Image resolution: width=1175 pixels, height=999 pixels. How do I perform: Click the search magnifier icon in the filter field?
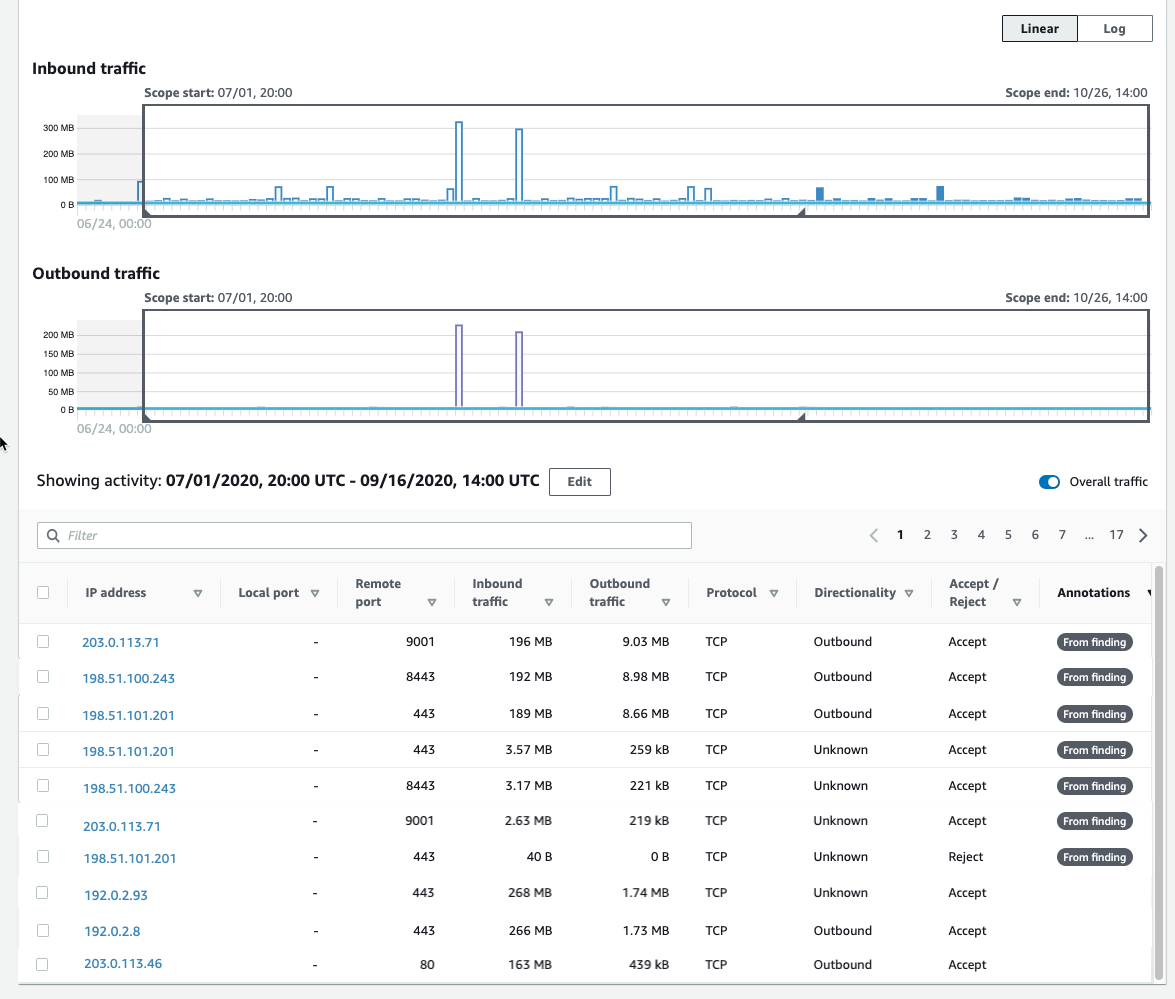point(53,535)
